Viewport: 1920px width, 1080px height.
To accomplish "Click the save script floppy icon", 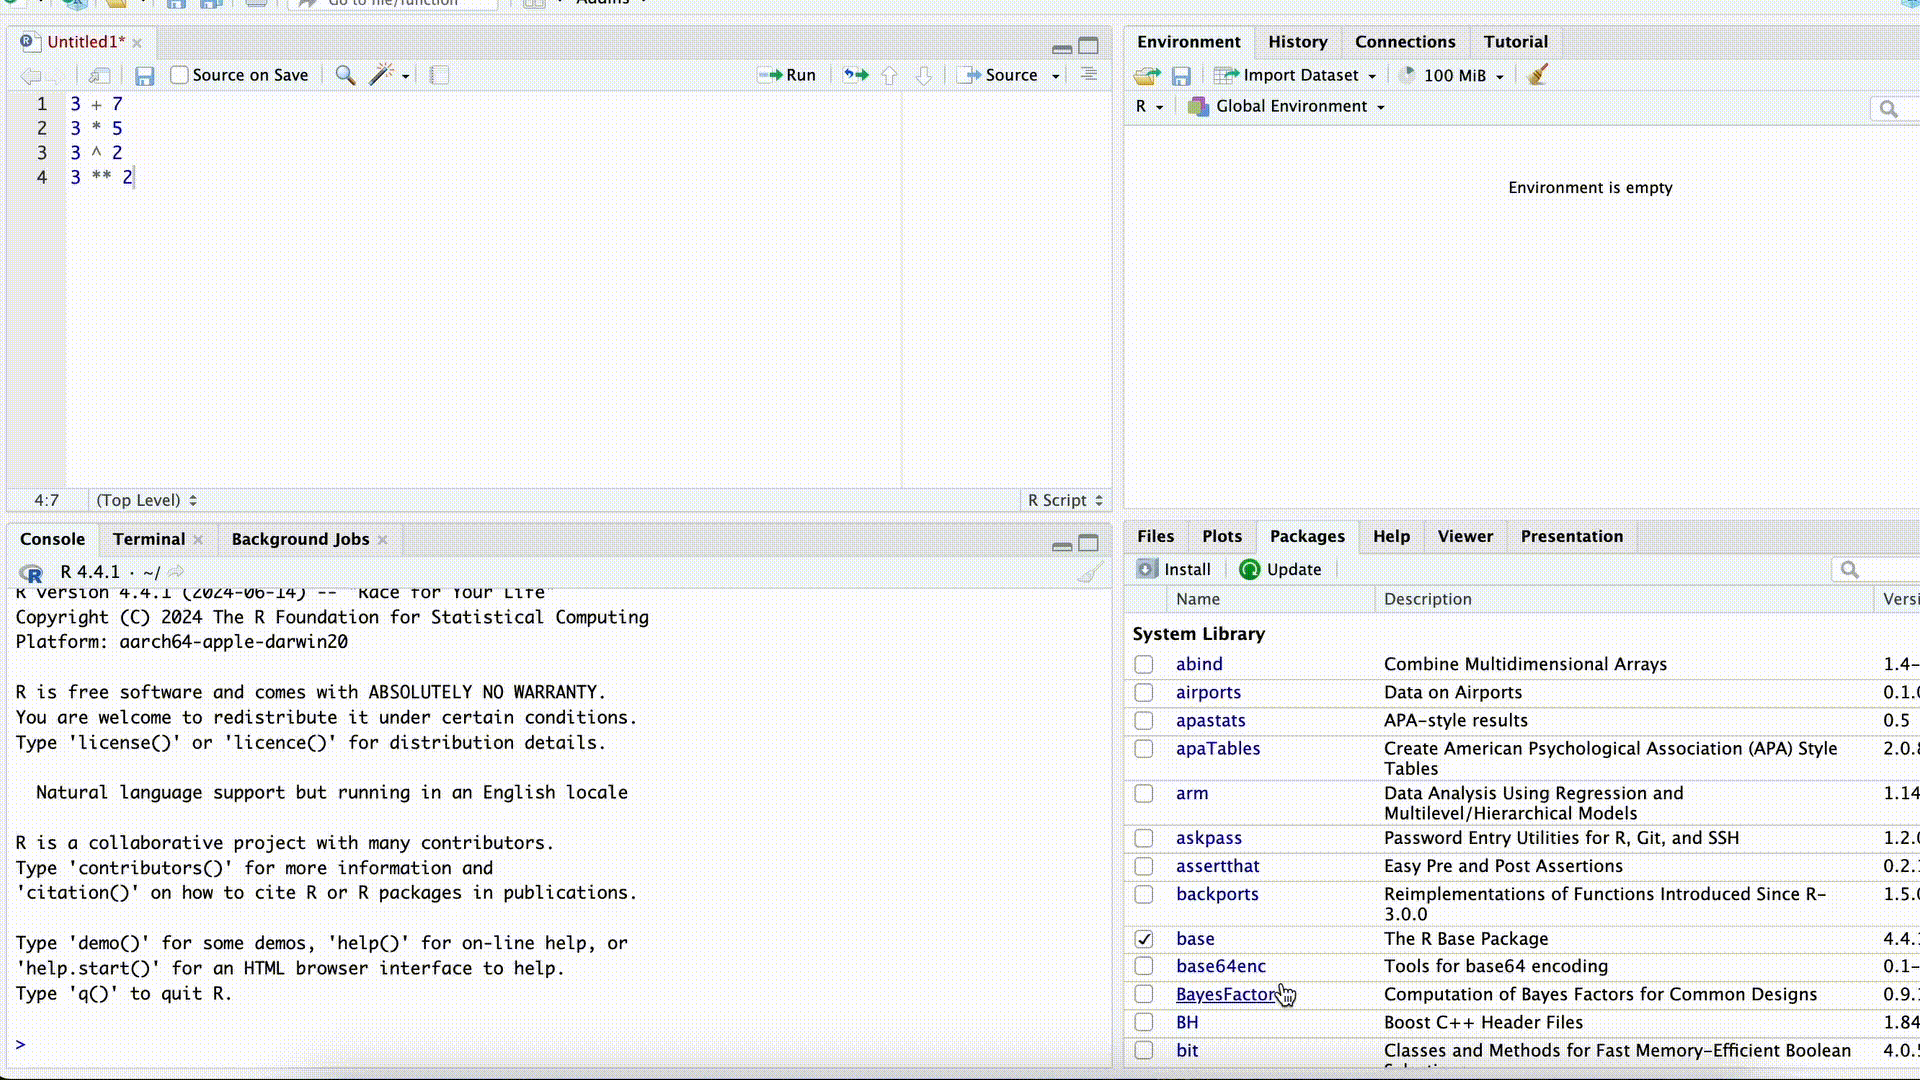I will tap(144, 76).
